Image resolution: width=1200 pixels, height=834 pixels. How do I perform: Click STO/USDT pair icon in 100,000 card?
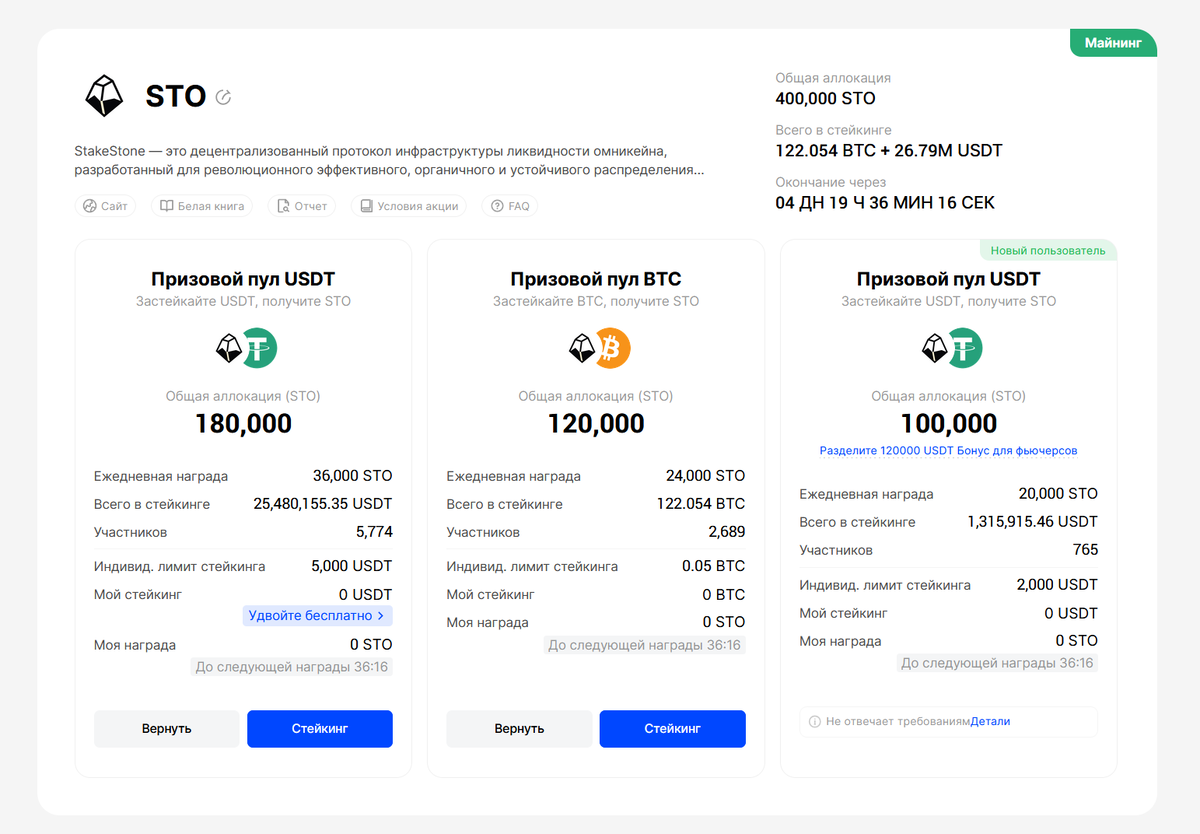coord(951,348)
